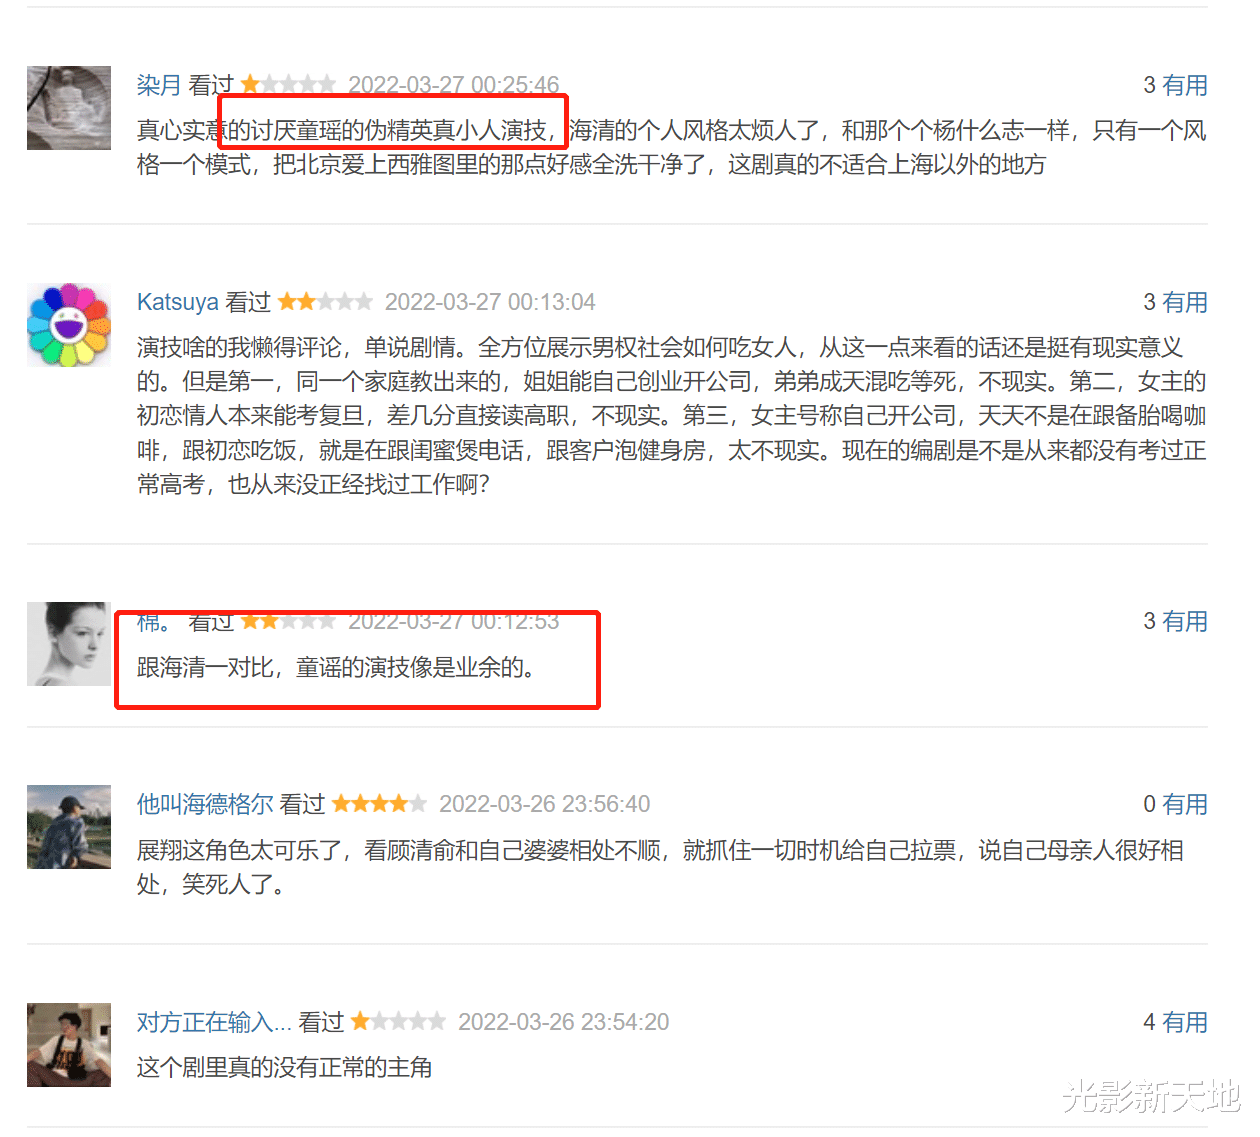This screenshot has width=1260, height=1137.
Task: Open 棉。's black-and-white portrait avatar
Action: 69,644
